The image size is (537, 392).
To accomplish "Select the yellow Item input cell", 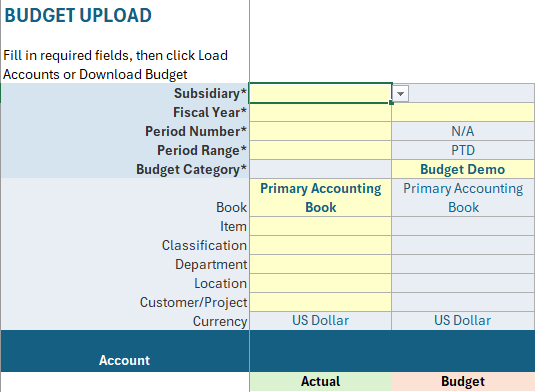I will point(321,226).
